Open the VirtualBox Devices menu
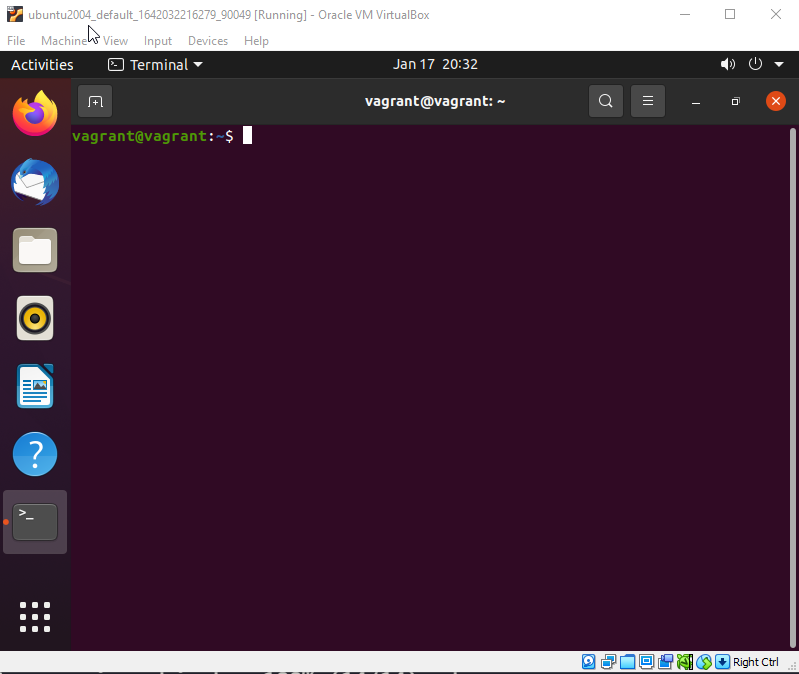 pos(207,41)
